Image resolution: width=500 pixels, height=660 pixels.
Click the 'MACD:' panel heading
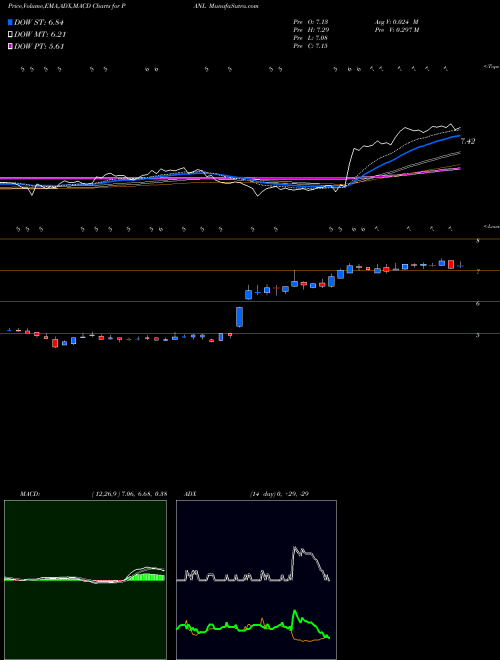point(29,494)
